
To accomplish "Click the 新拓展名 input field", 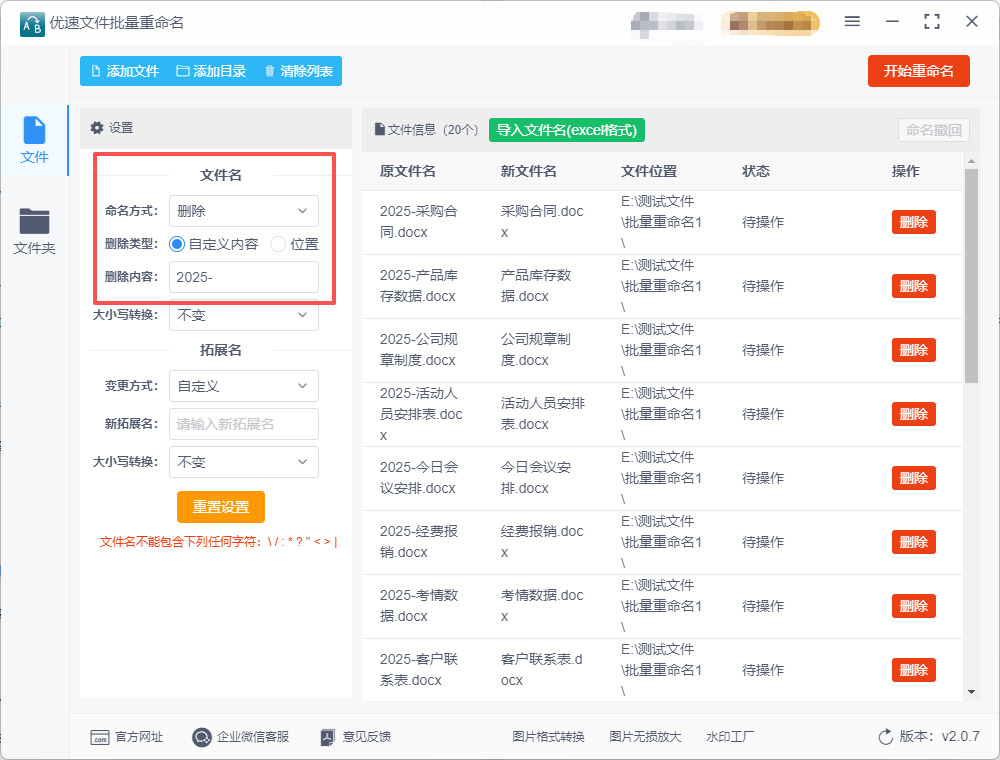I will pyautogui.click(x=244, y=424).
